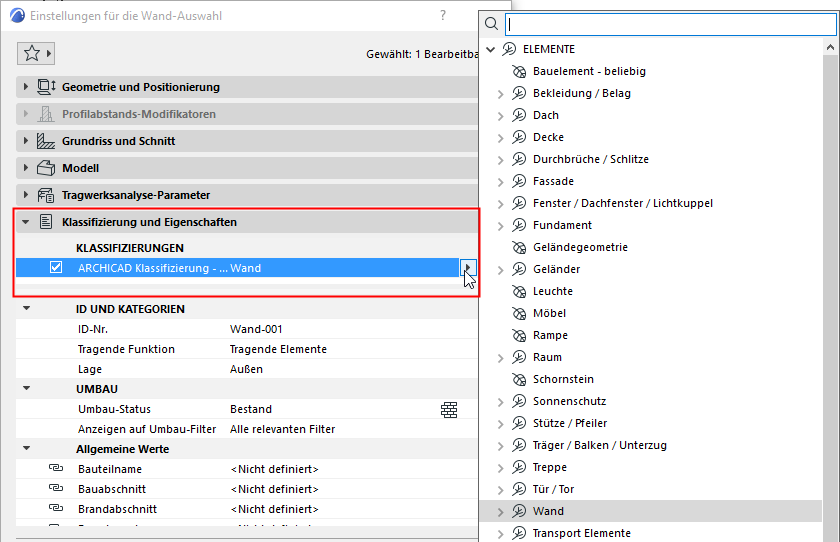This screenshot has width=840, height=542.
Task: Expand the Geometrie und Positionierung panel
Action: [26, 87]
